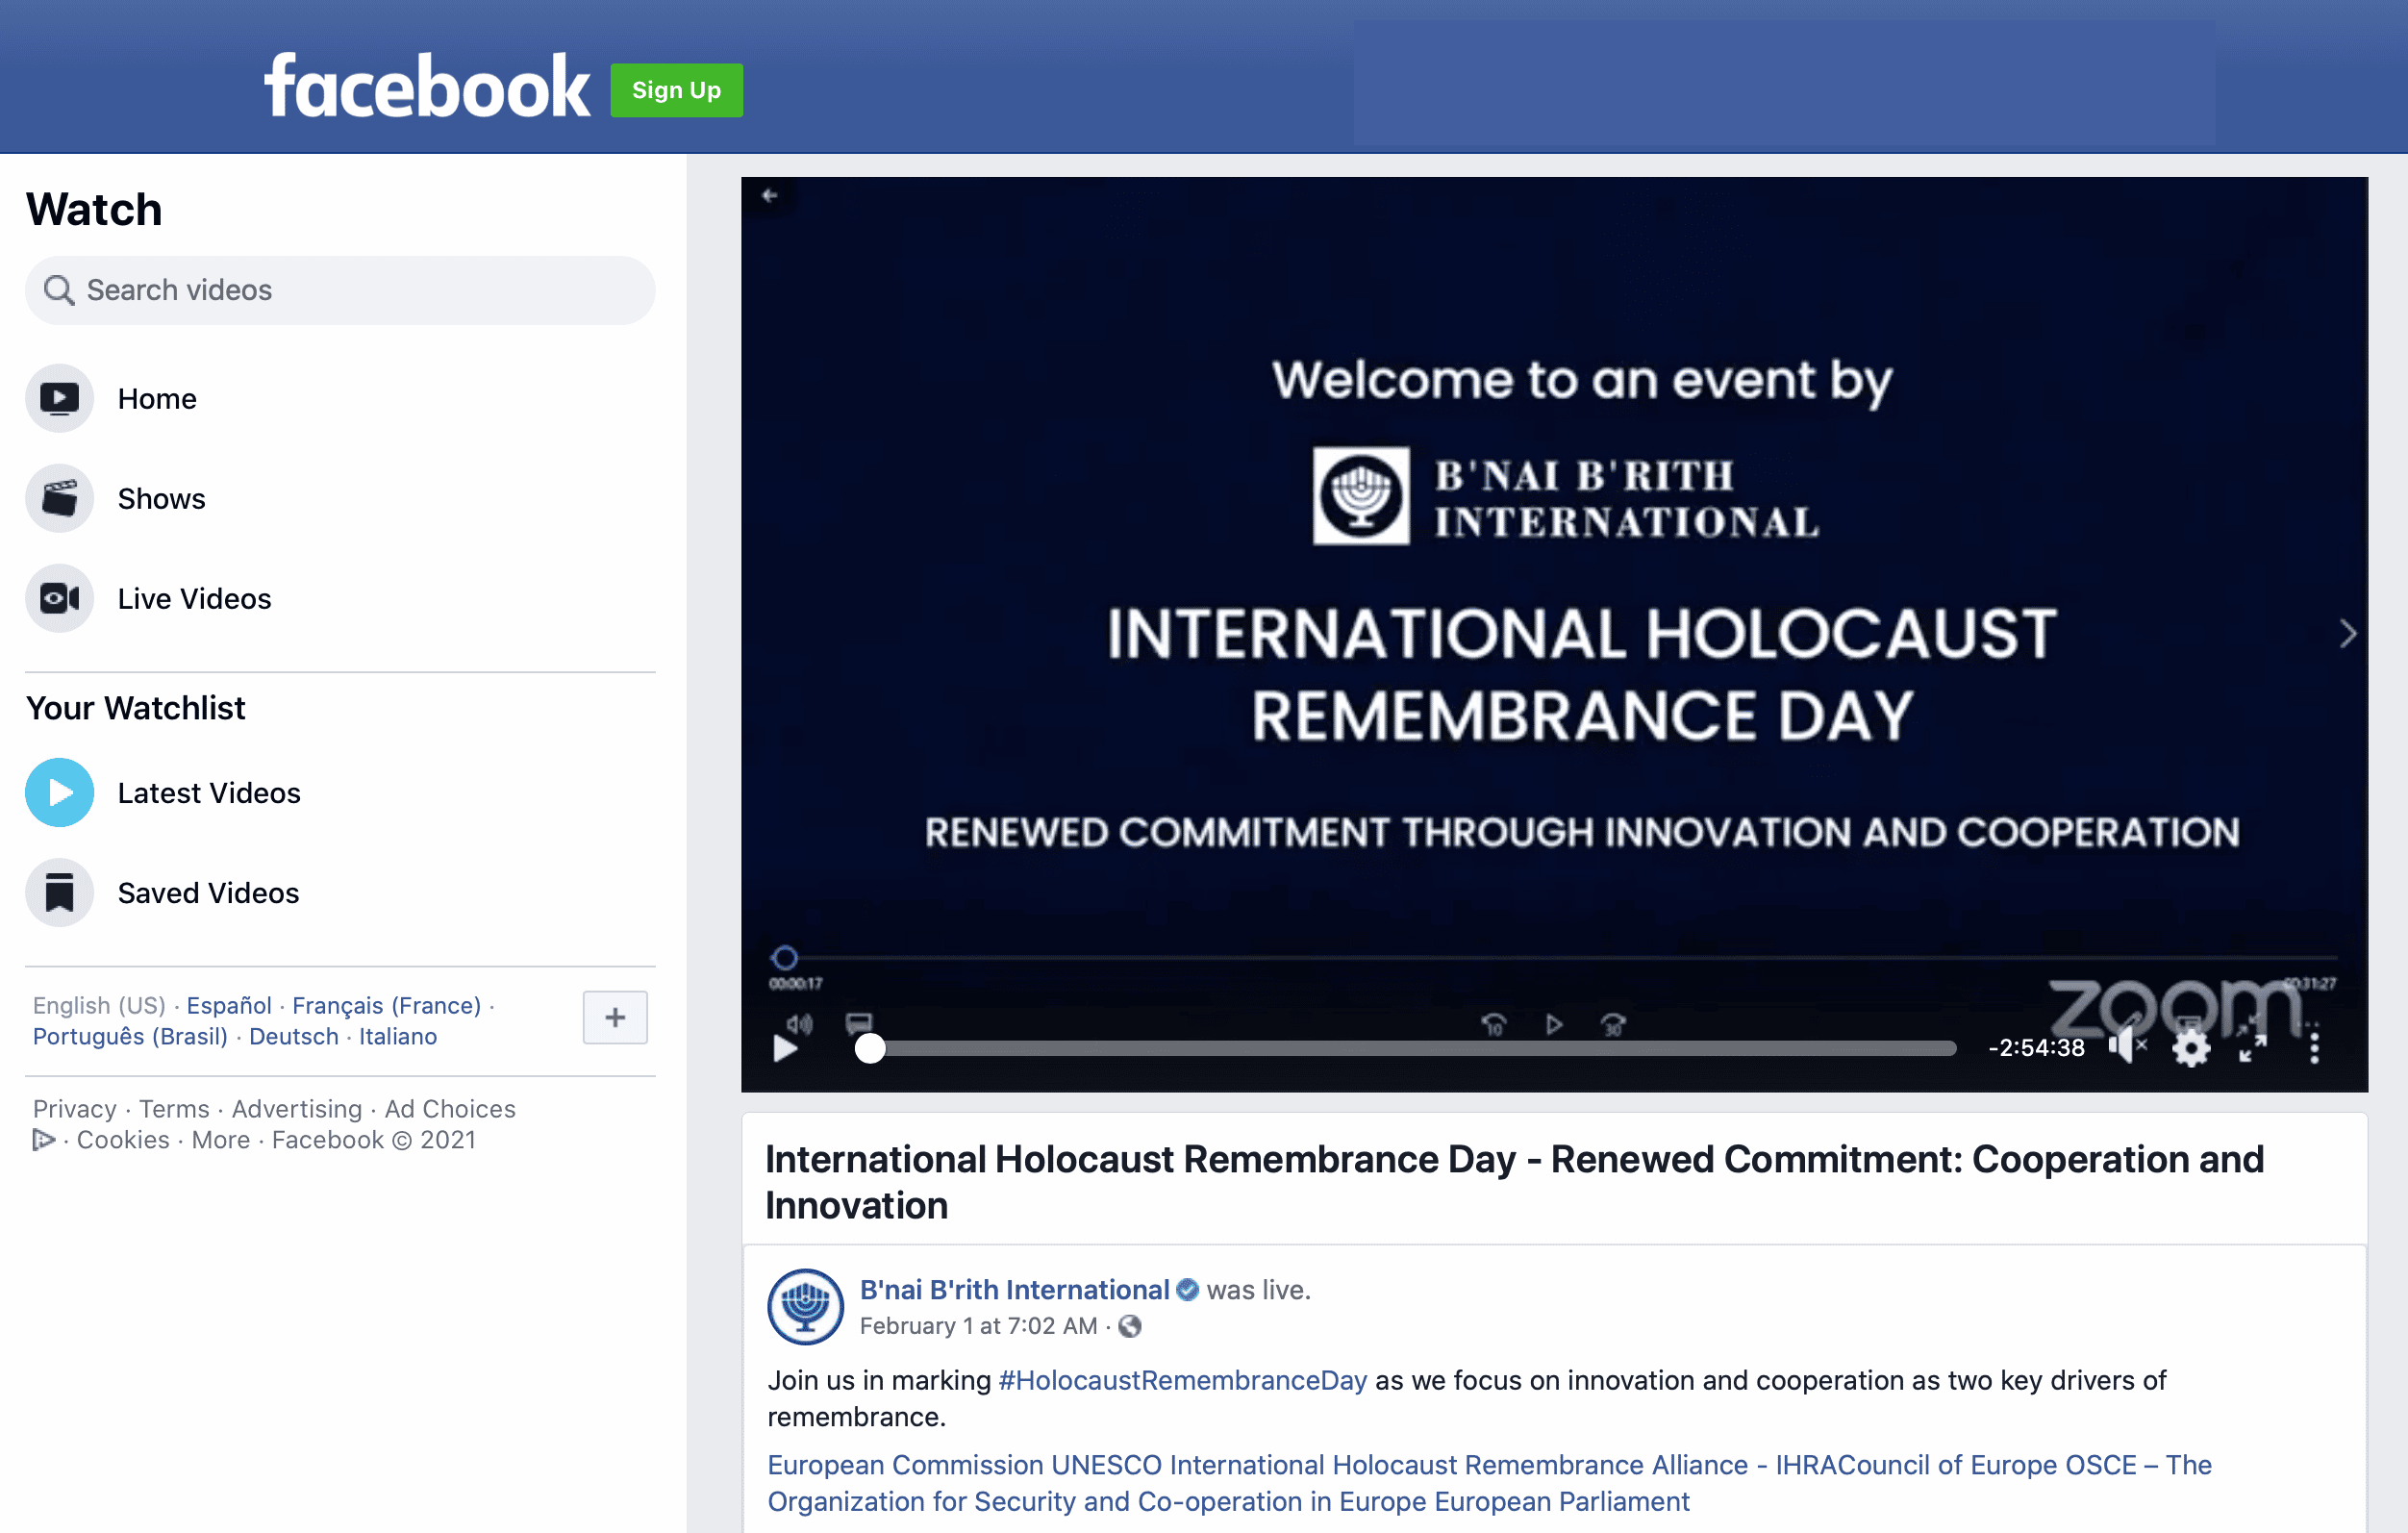Switch language to Italiano
The height and width of the screenshot is (1533, 2408).
[x=398, y=1036]
